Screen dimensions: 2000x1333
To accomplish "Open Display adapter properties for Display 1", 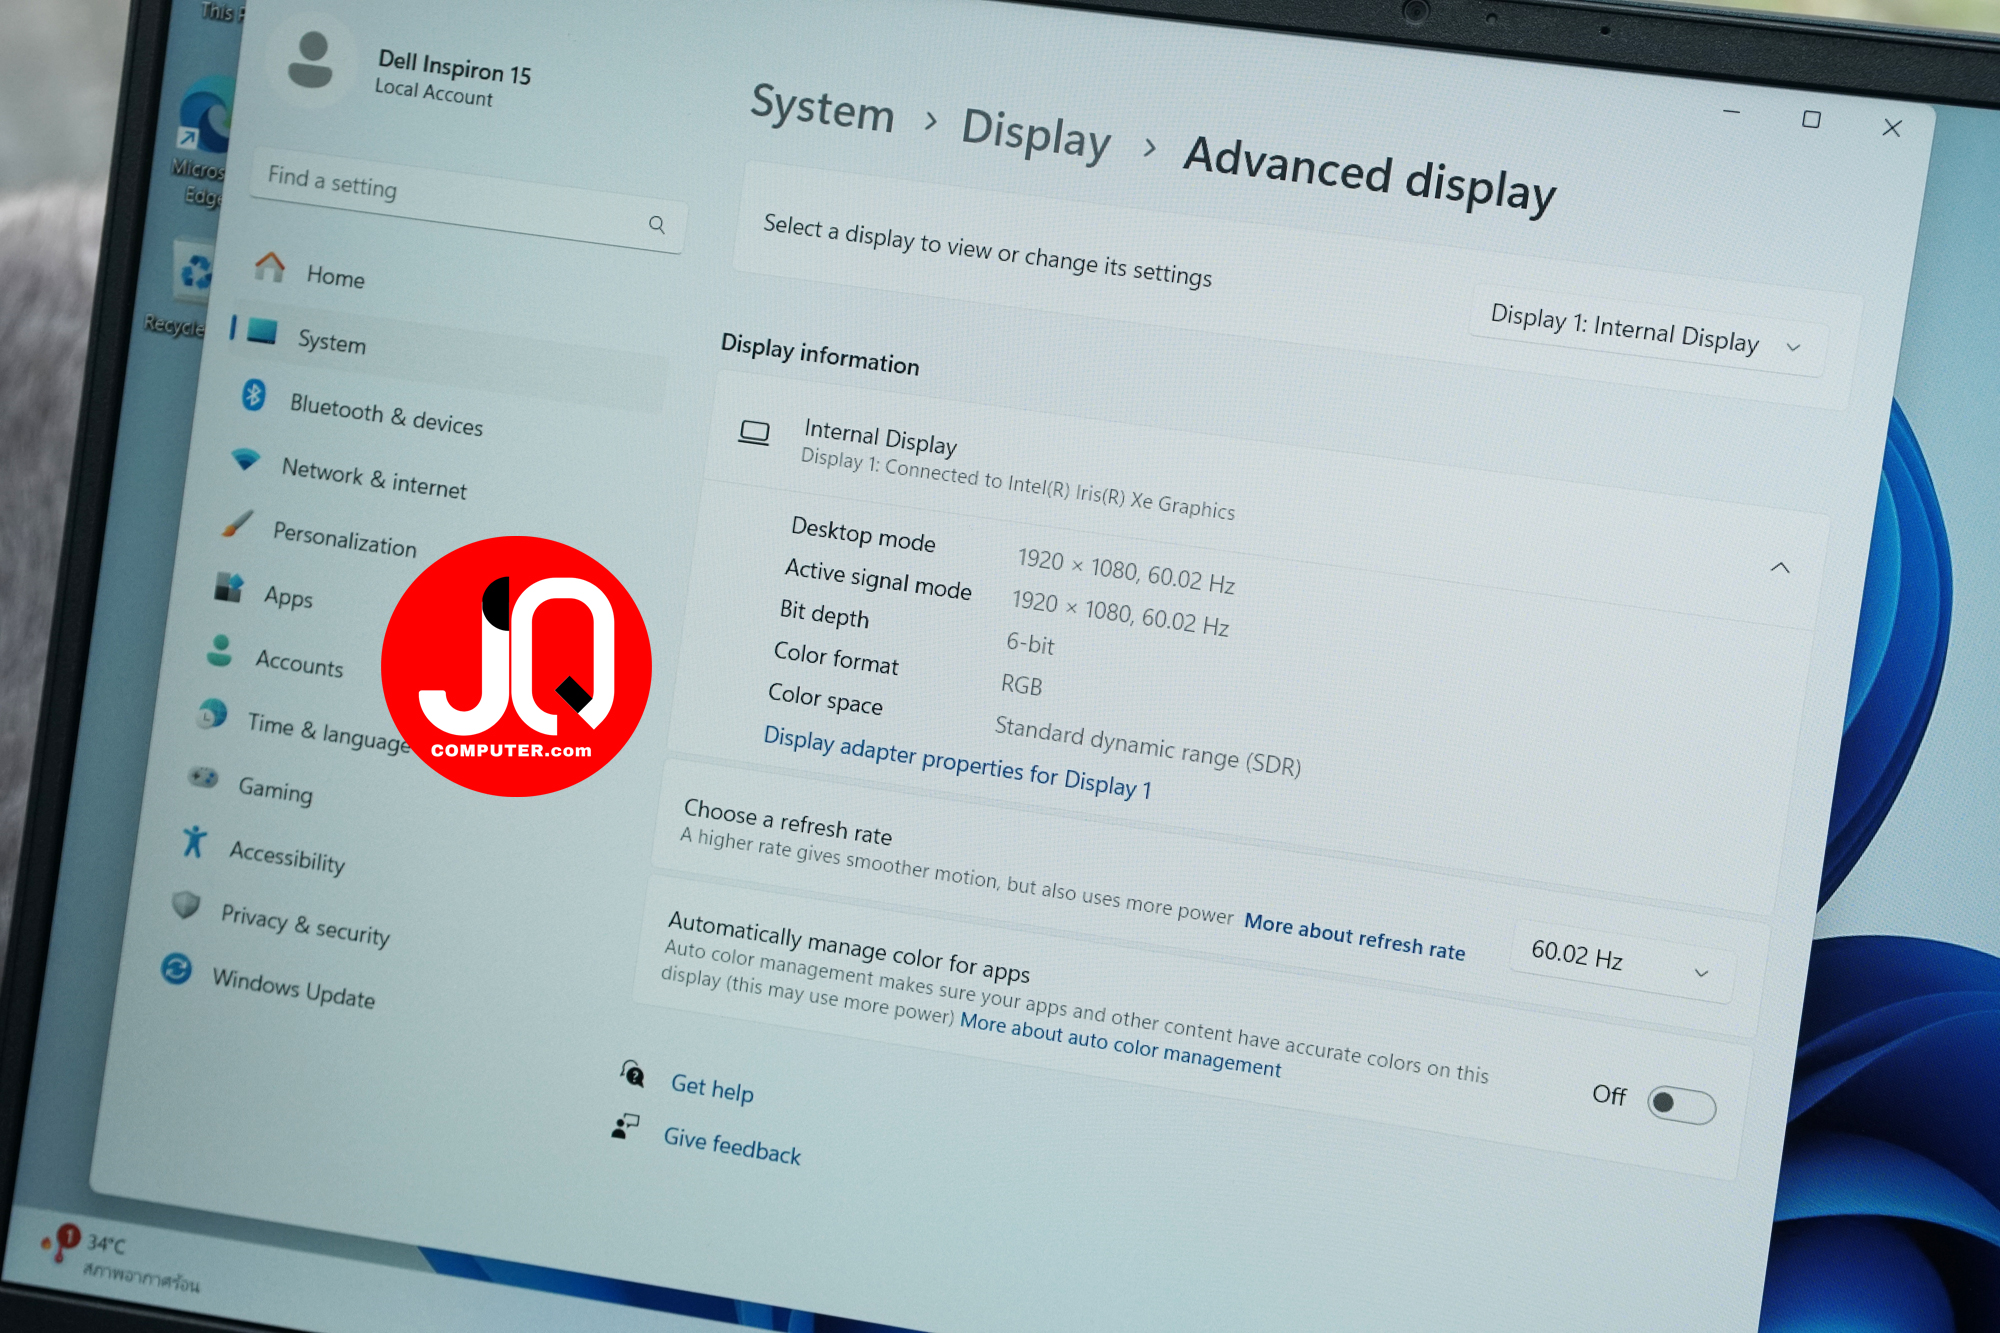I will point(957,762).
